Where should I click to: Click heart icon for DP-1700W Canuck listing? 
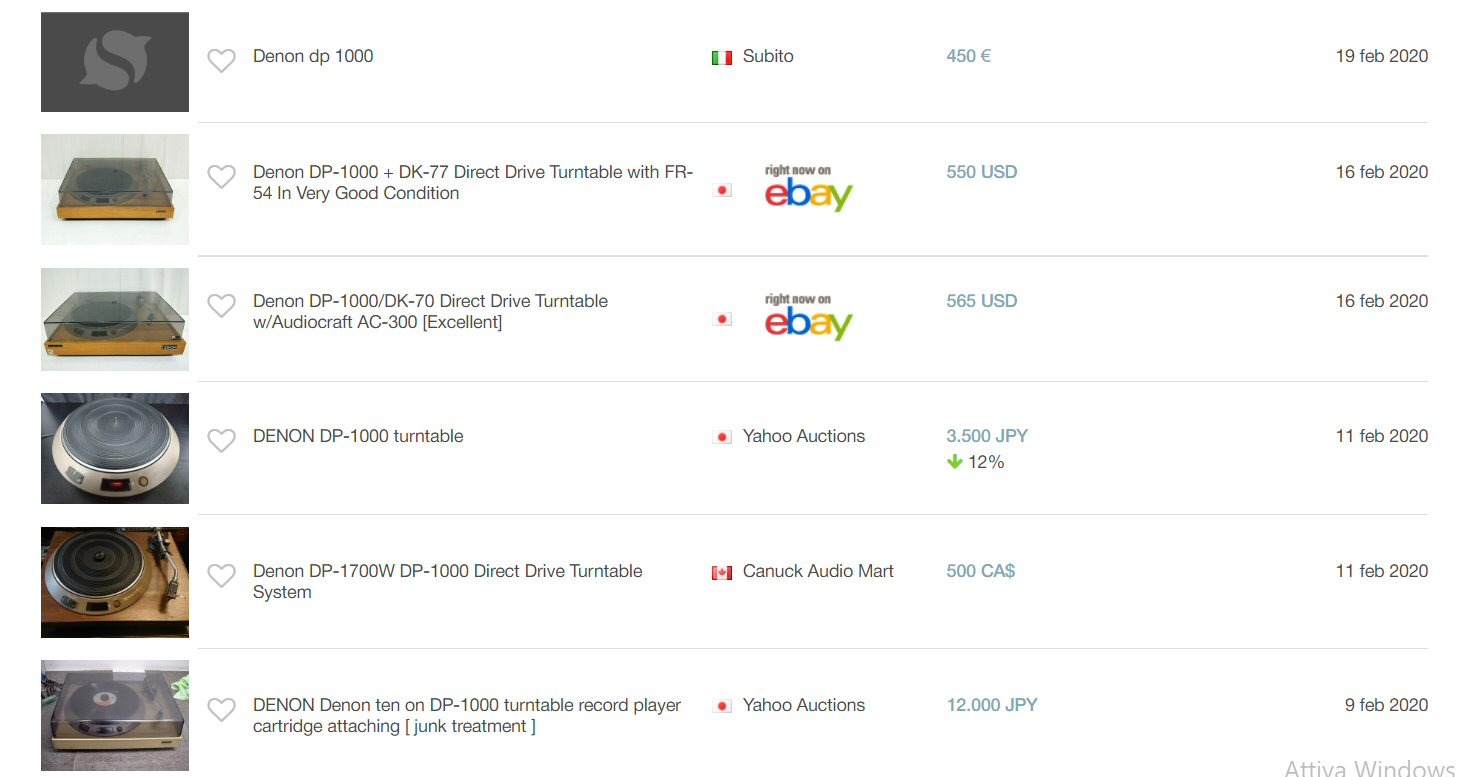221,576
